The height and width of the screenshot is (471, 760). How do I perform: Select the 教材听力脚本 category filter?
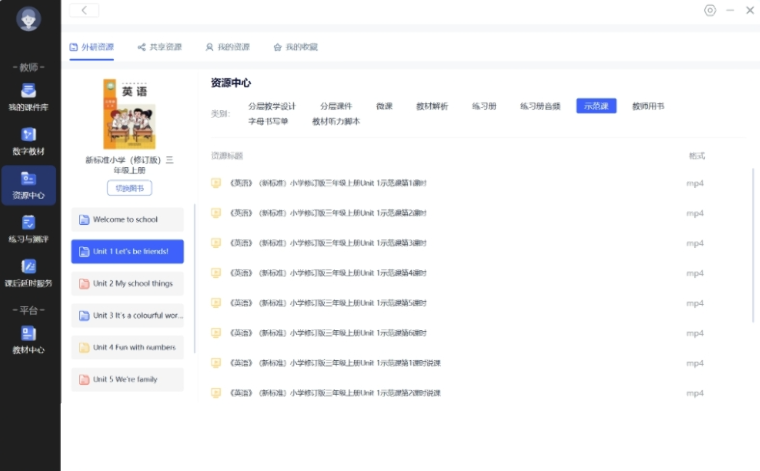336,121
